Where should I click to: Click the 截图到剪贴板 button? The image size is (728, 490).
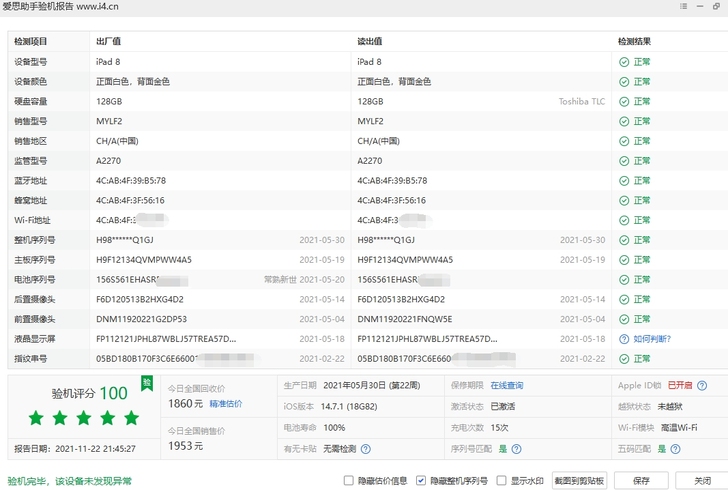point(579,481)
